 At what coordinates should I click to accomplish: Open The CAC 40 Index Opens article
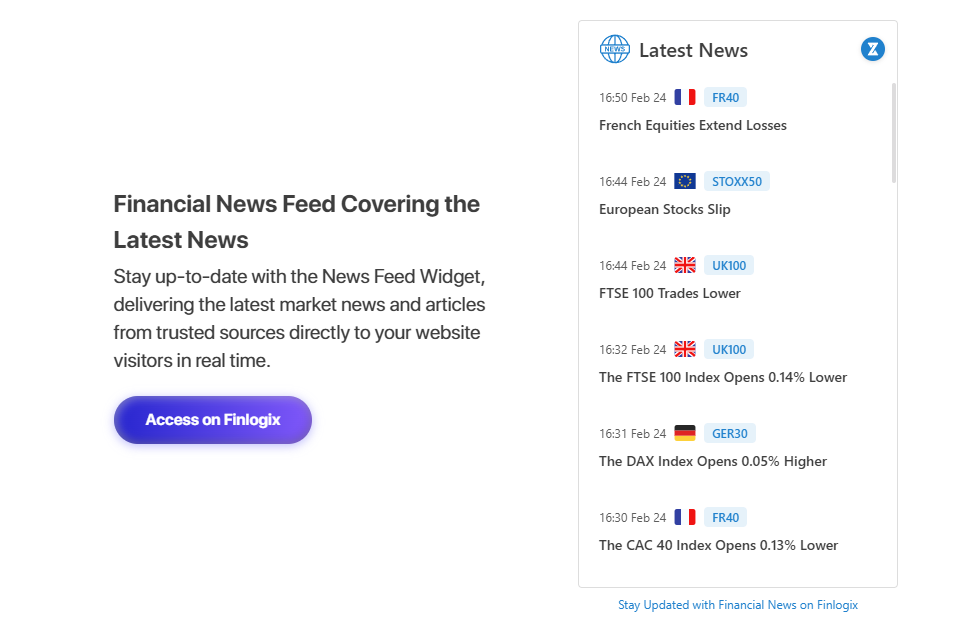pyautogui.click(x=718, y=545)
